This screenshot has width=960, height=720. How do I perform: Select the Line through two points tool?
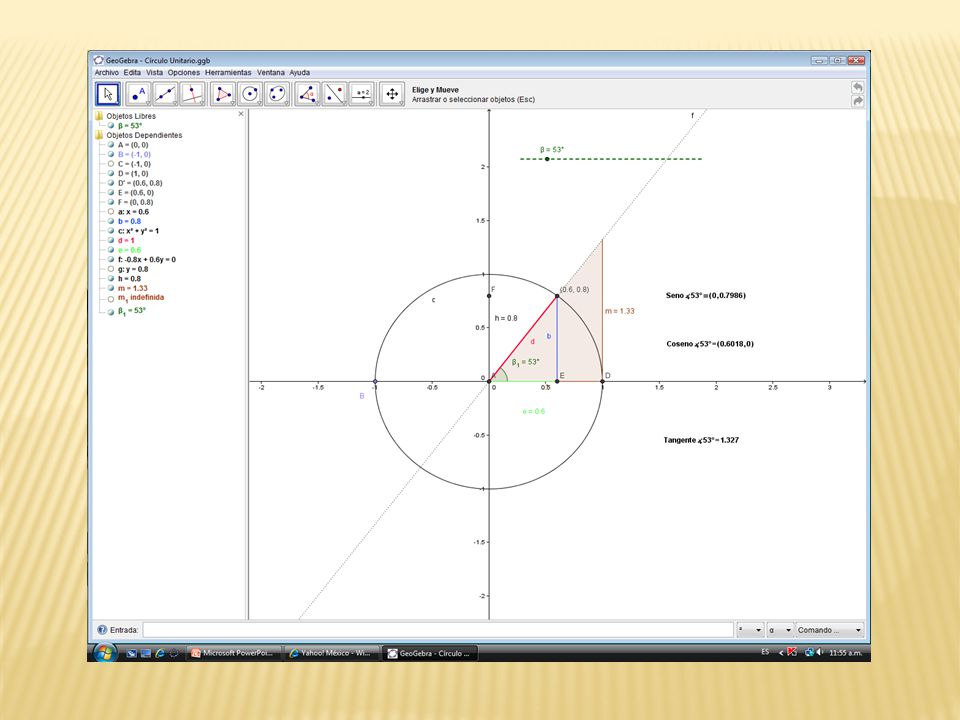[165, 94]
